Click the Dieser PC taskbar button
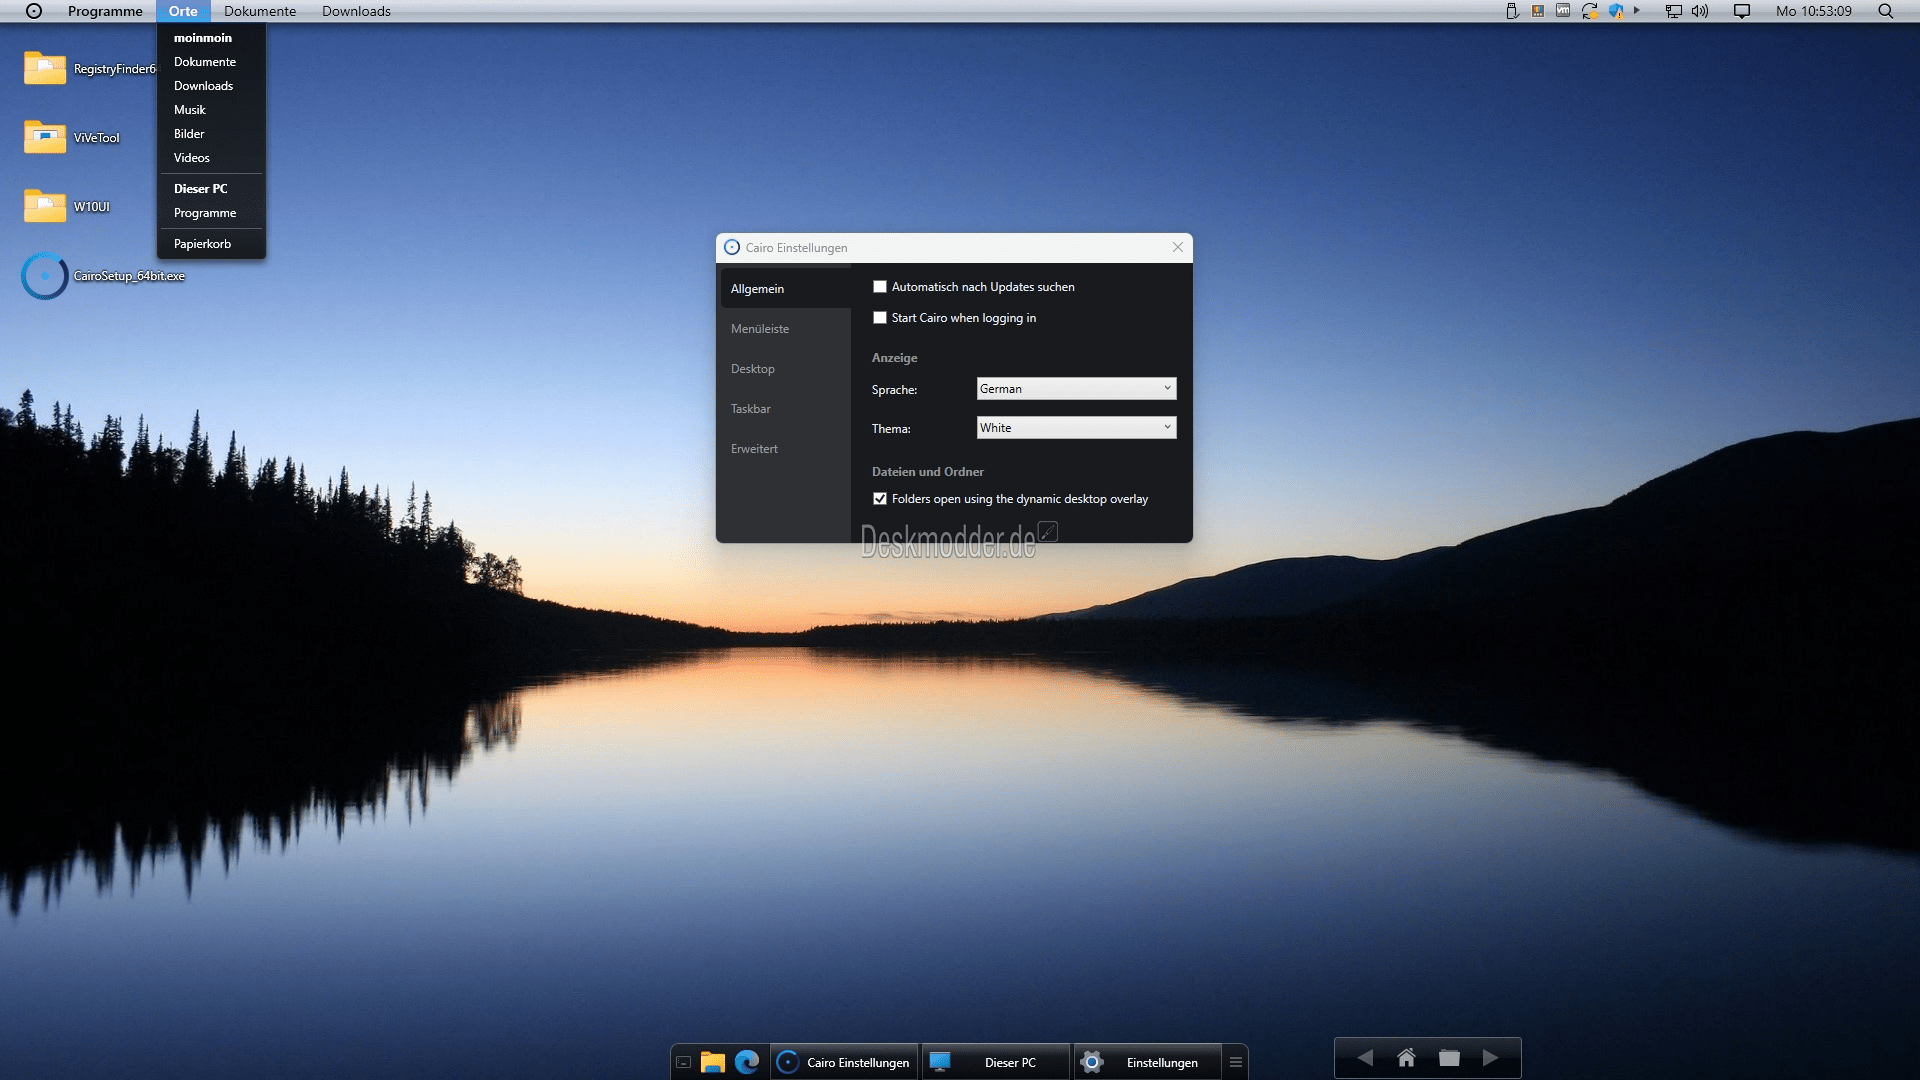The width and height of the screenshot is (1920, 1080). pos(996,1062)
